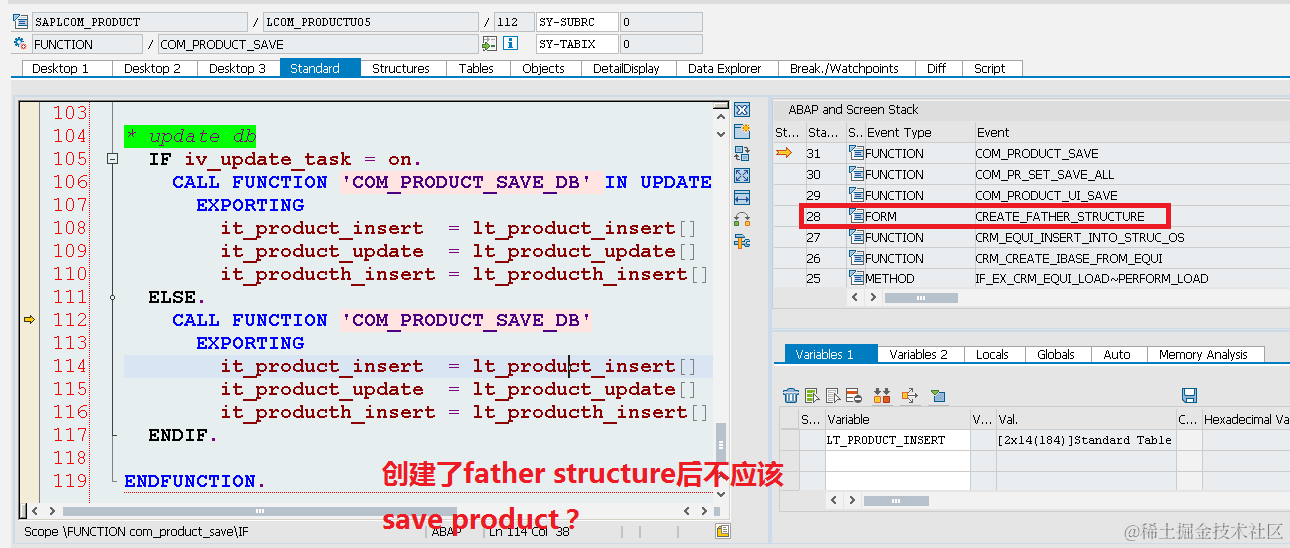Open the Memory Analysis tab
This screenshot has height=548, width=1290.
coord(1204,354)
